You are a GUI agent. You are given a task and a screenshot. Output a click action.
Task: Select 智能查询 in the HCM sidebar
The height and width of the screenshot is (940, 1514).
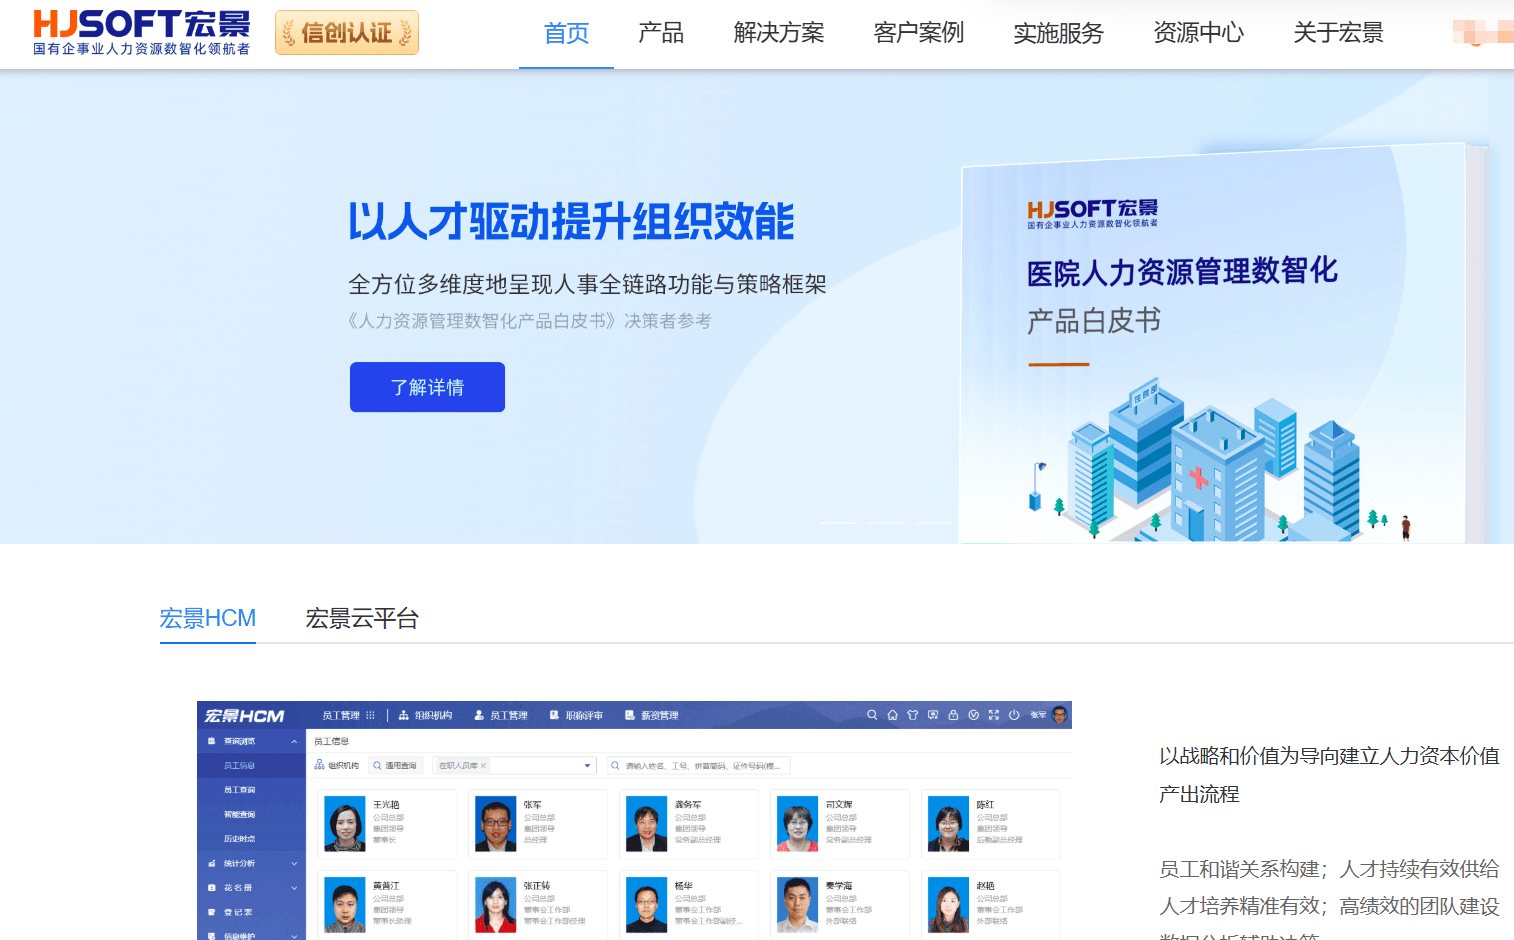[240, 815]
